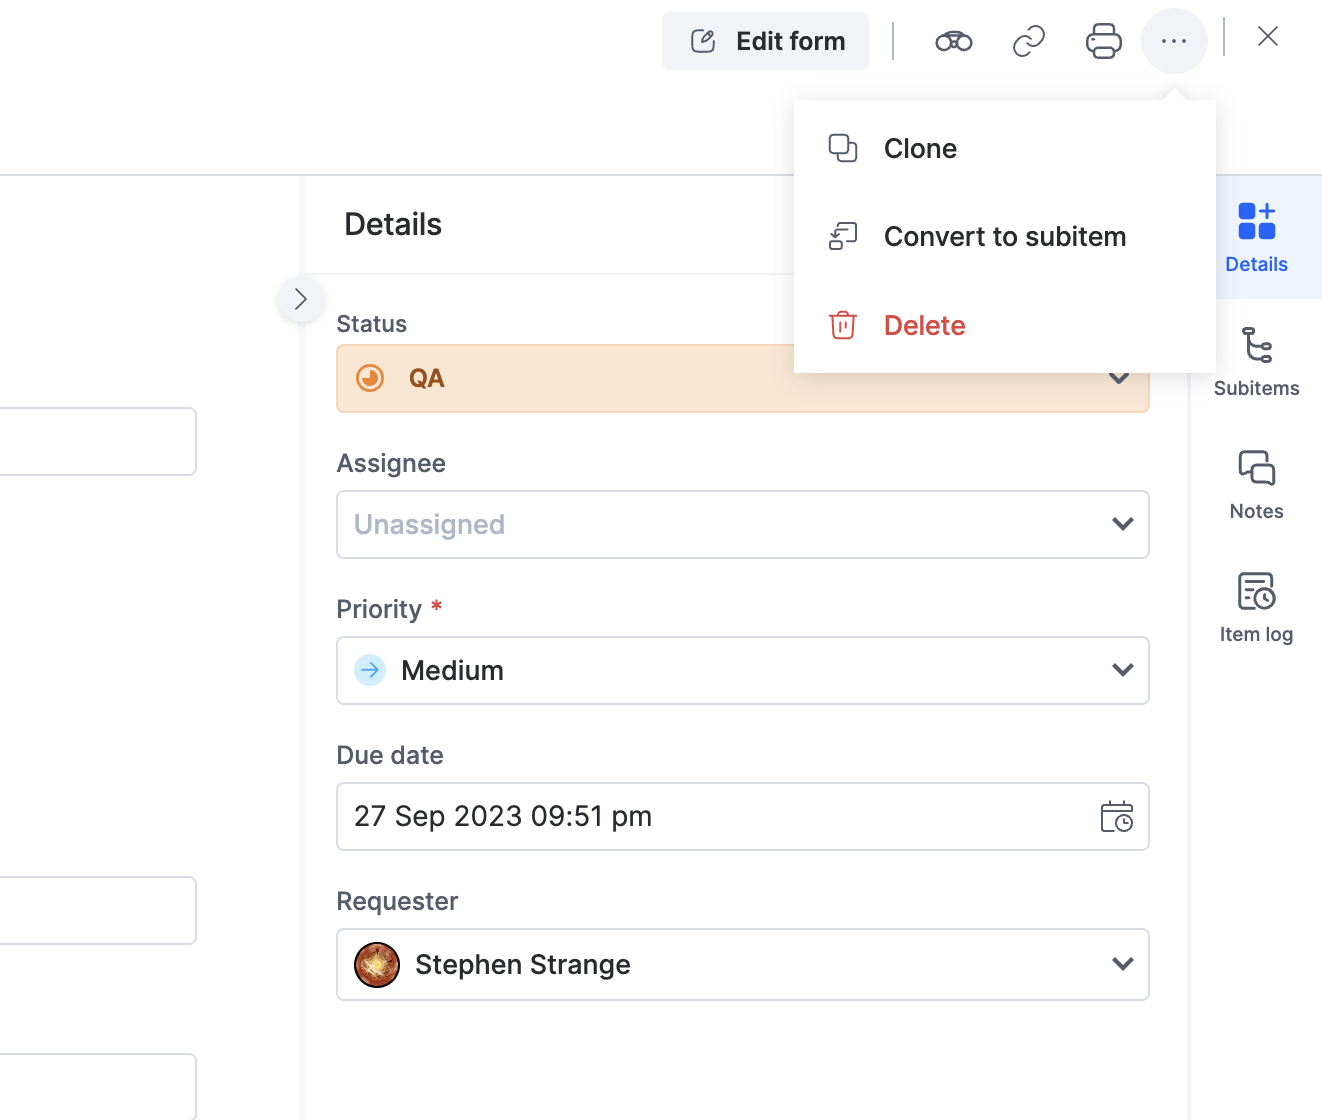Viewport: 1322px width, 1120px height.
Task: Click the Due date field
Action: click(743, 817)
